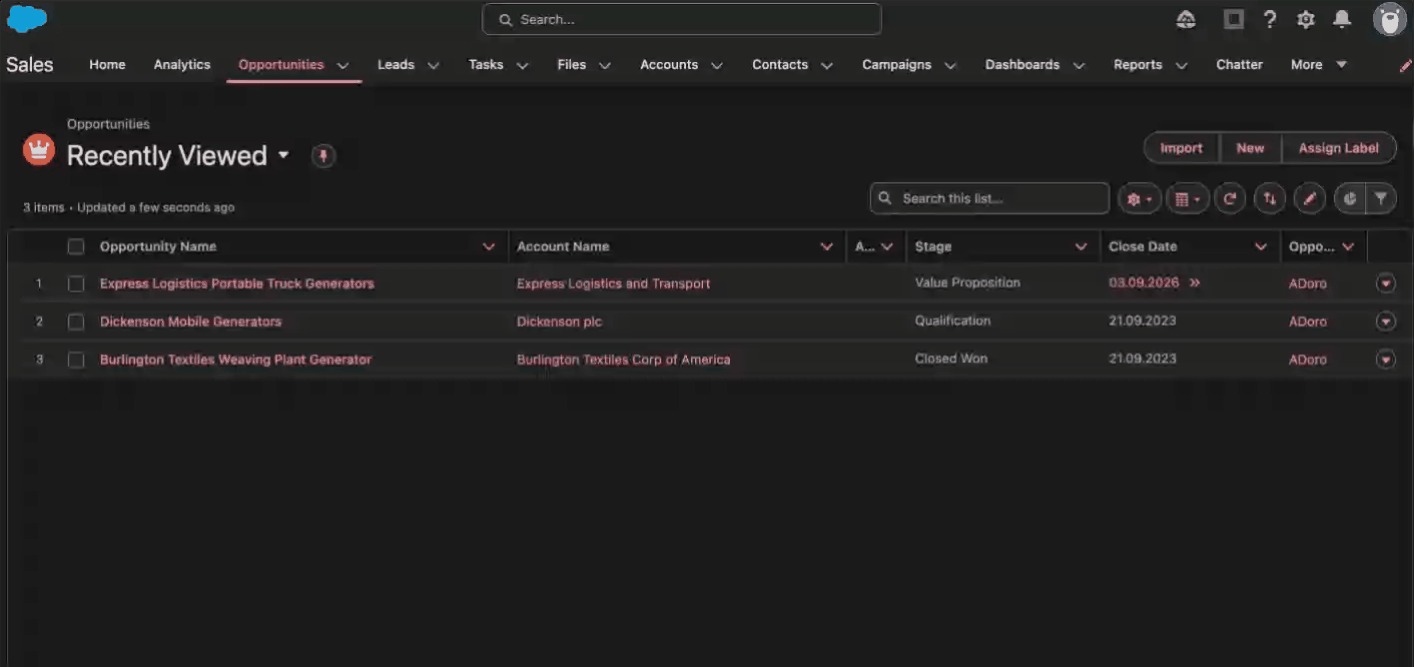Go to the Chatter tab
The width and height of the screenshot is (1414, 667).
[1239, 65]
